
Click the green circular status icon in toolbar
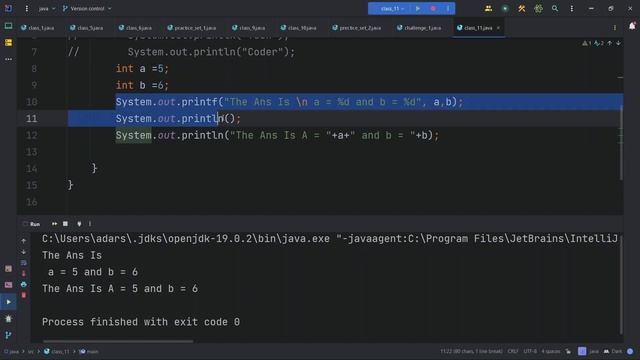point(505,9)
